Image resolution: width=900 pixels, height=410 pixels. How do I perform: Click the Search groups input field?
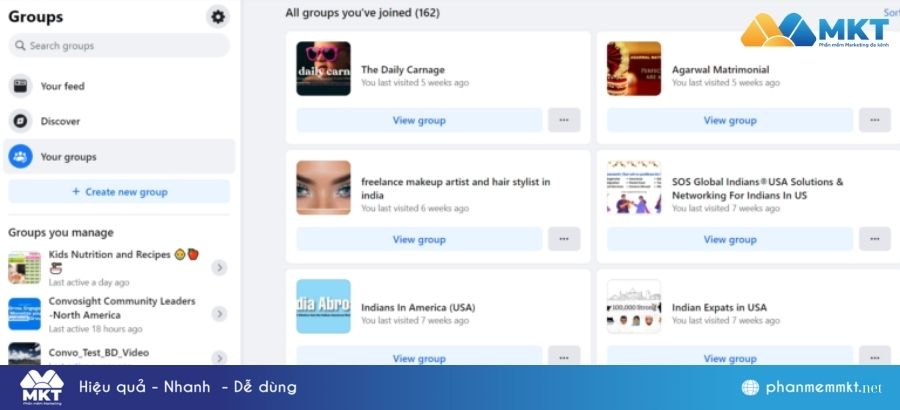tap(119, 45)
